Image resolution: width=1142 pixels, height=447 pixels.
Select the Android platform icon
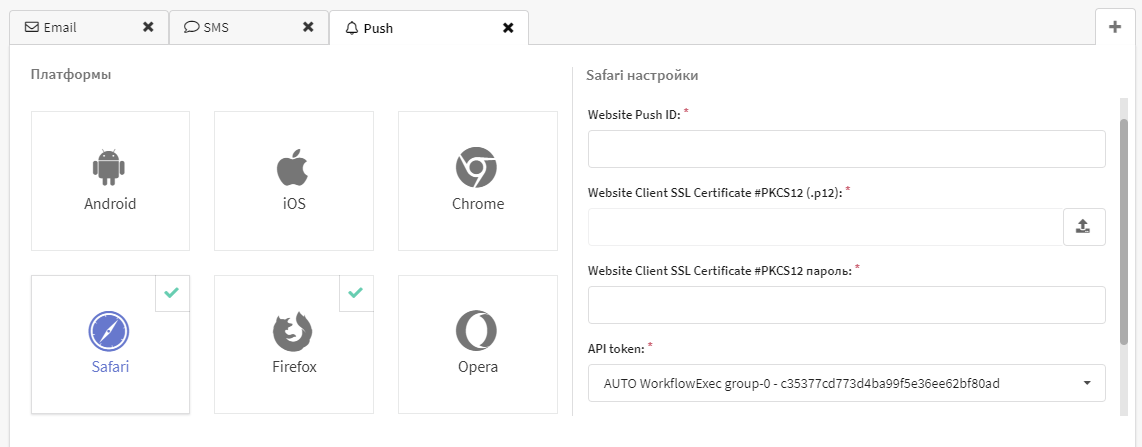(x=110, y=167)
